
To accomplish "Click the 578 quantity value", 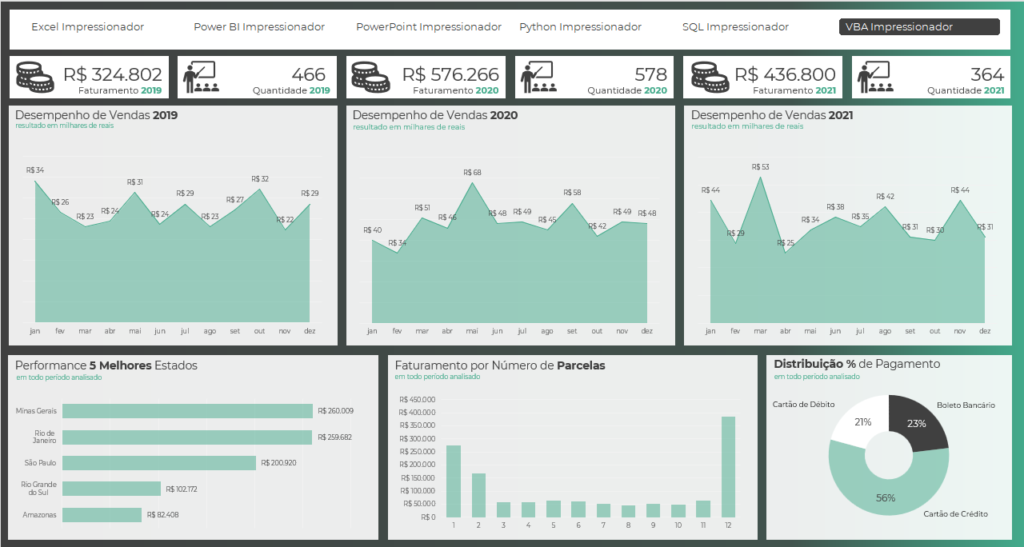I will 650,74.
